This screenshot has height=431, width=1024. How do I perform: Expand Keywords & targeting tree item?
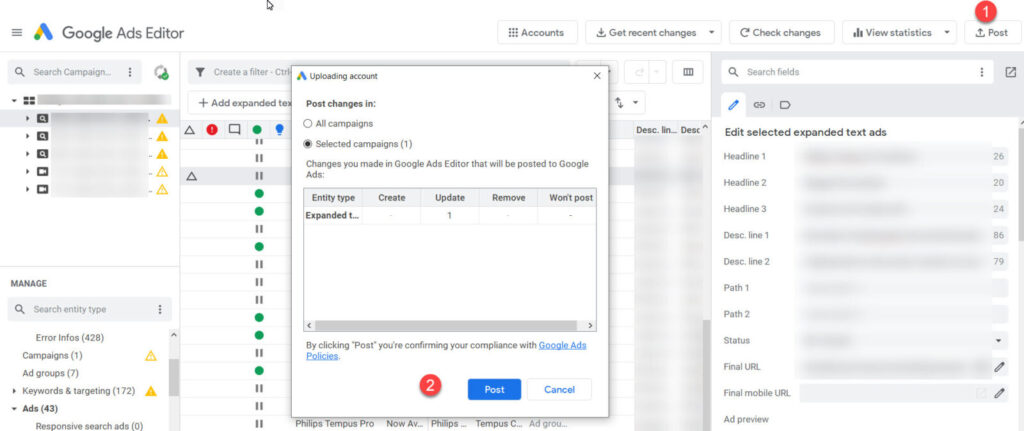(x=14, y=391)
